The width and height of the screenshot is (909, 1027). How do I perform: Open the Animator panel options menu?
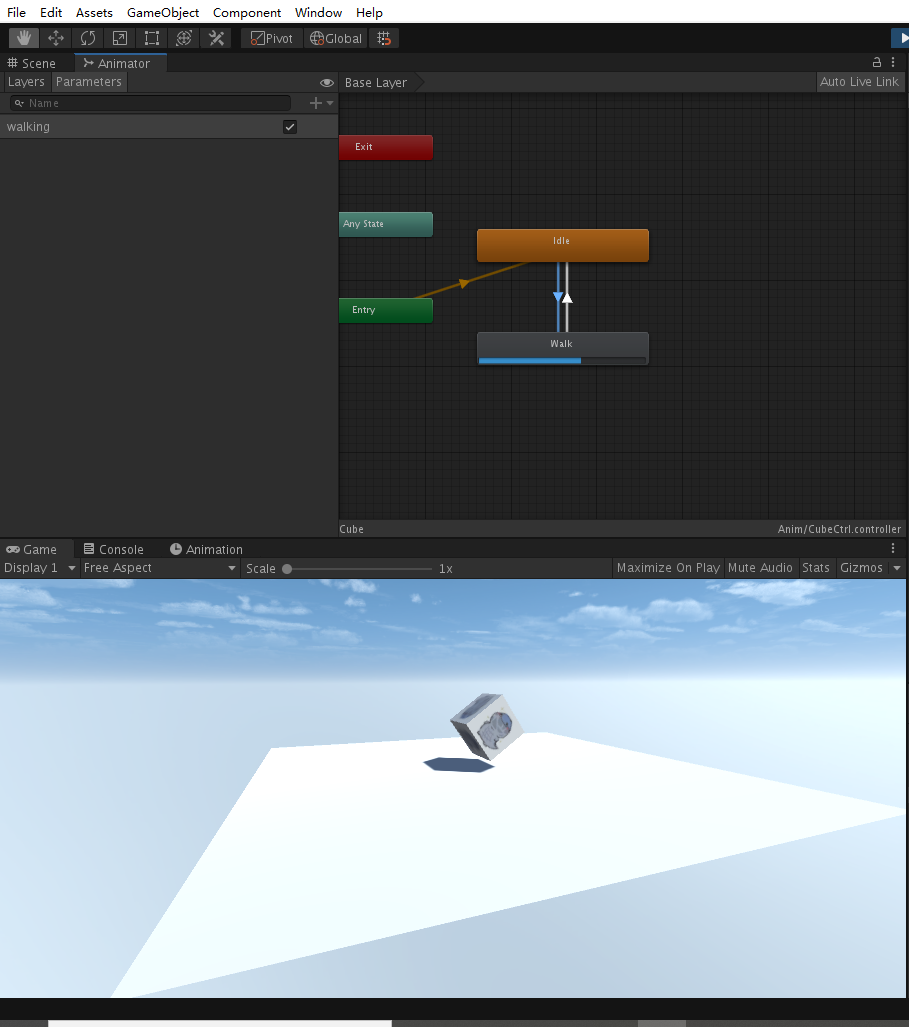(x=893, y=62)
